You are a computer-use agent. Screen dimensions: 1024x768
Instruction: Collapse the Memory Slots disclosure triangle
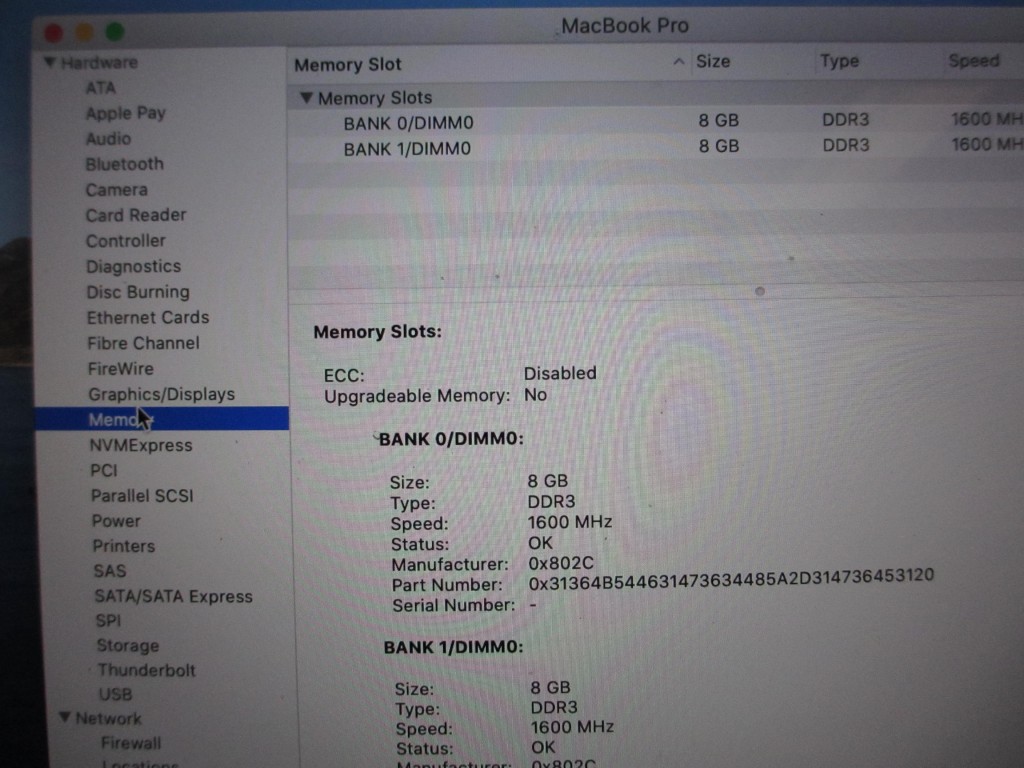coord(306,98)
